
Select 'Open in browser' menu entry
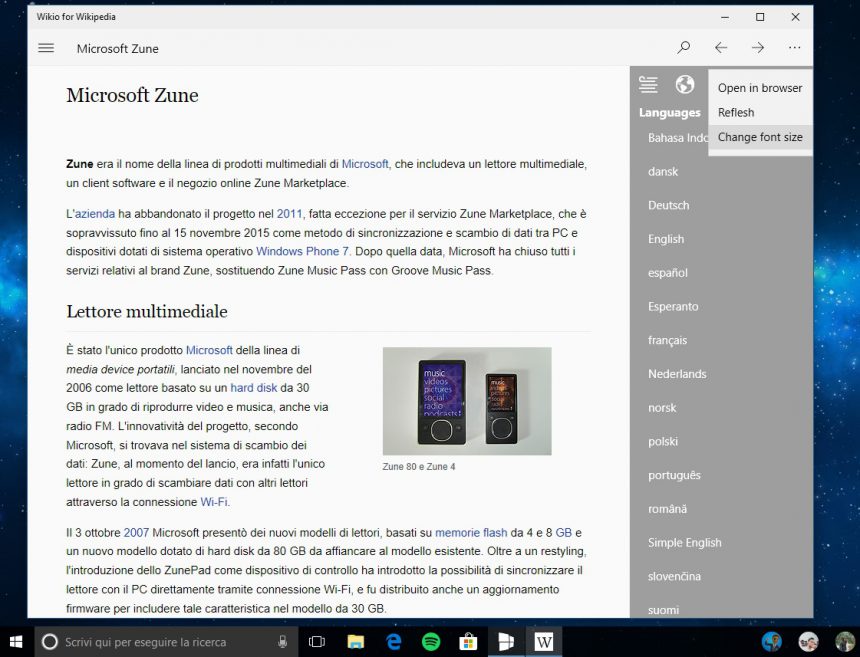click(x=759, y=88)
